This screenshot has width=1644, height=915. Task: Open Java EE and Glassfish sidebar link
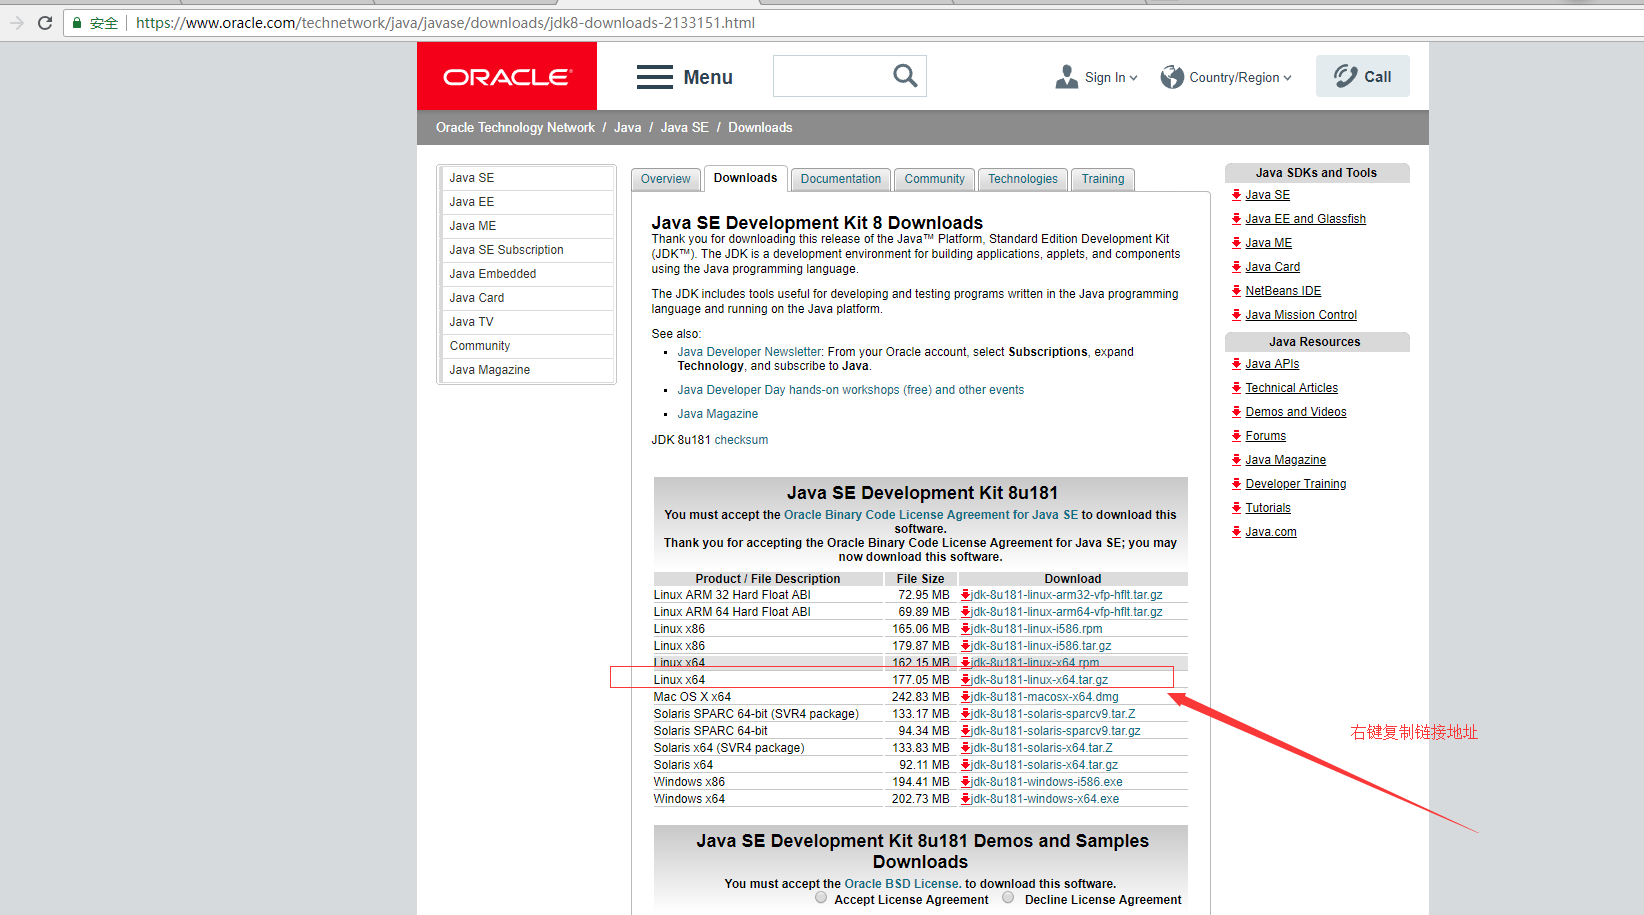coord(1305,219)
